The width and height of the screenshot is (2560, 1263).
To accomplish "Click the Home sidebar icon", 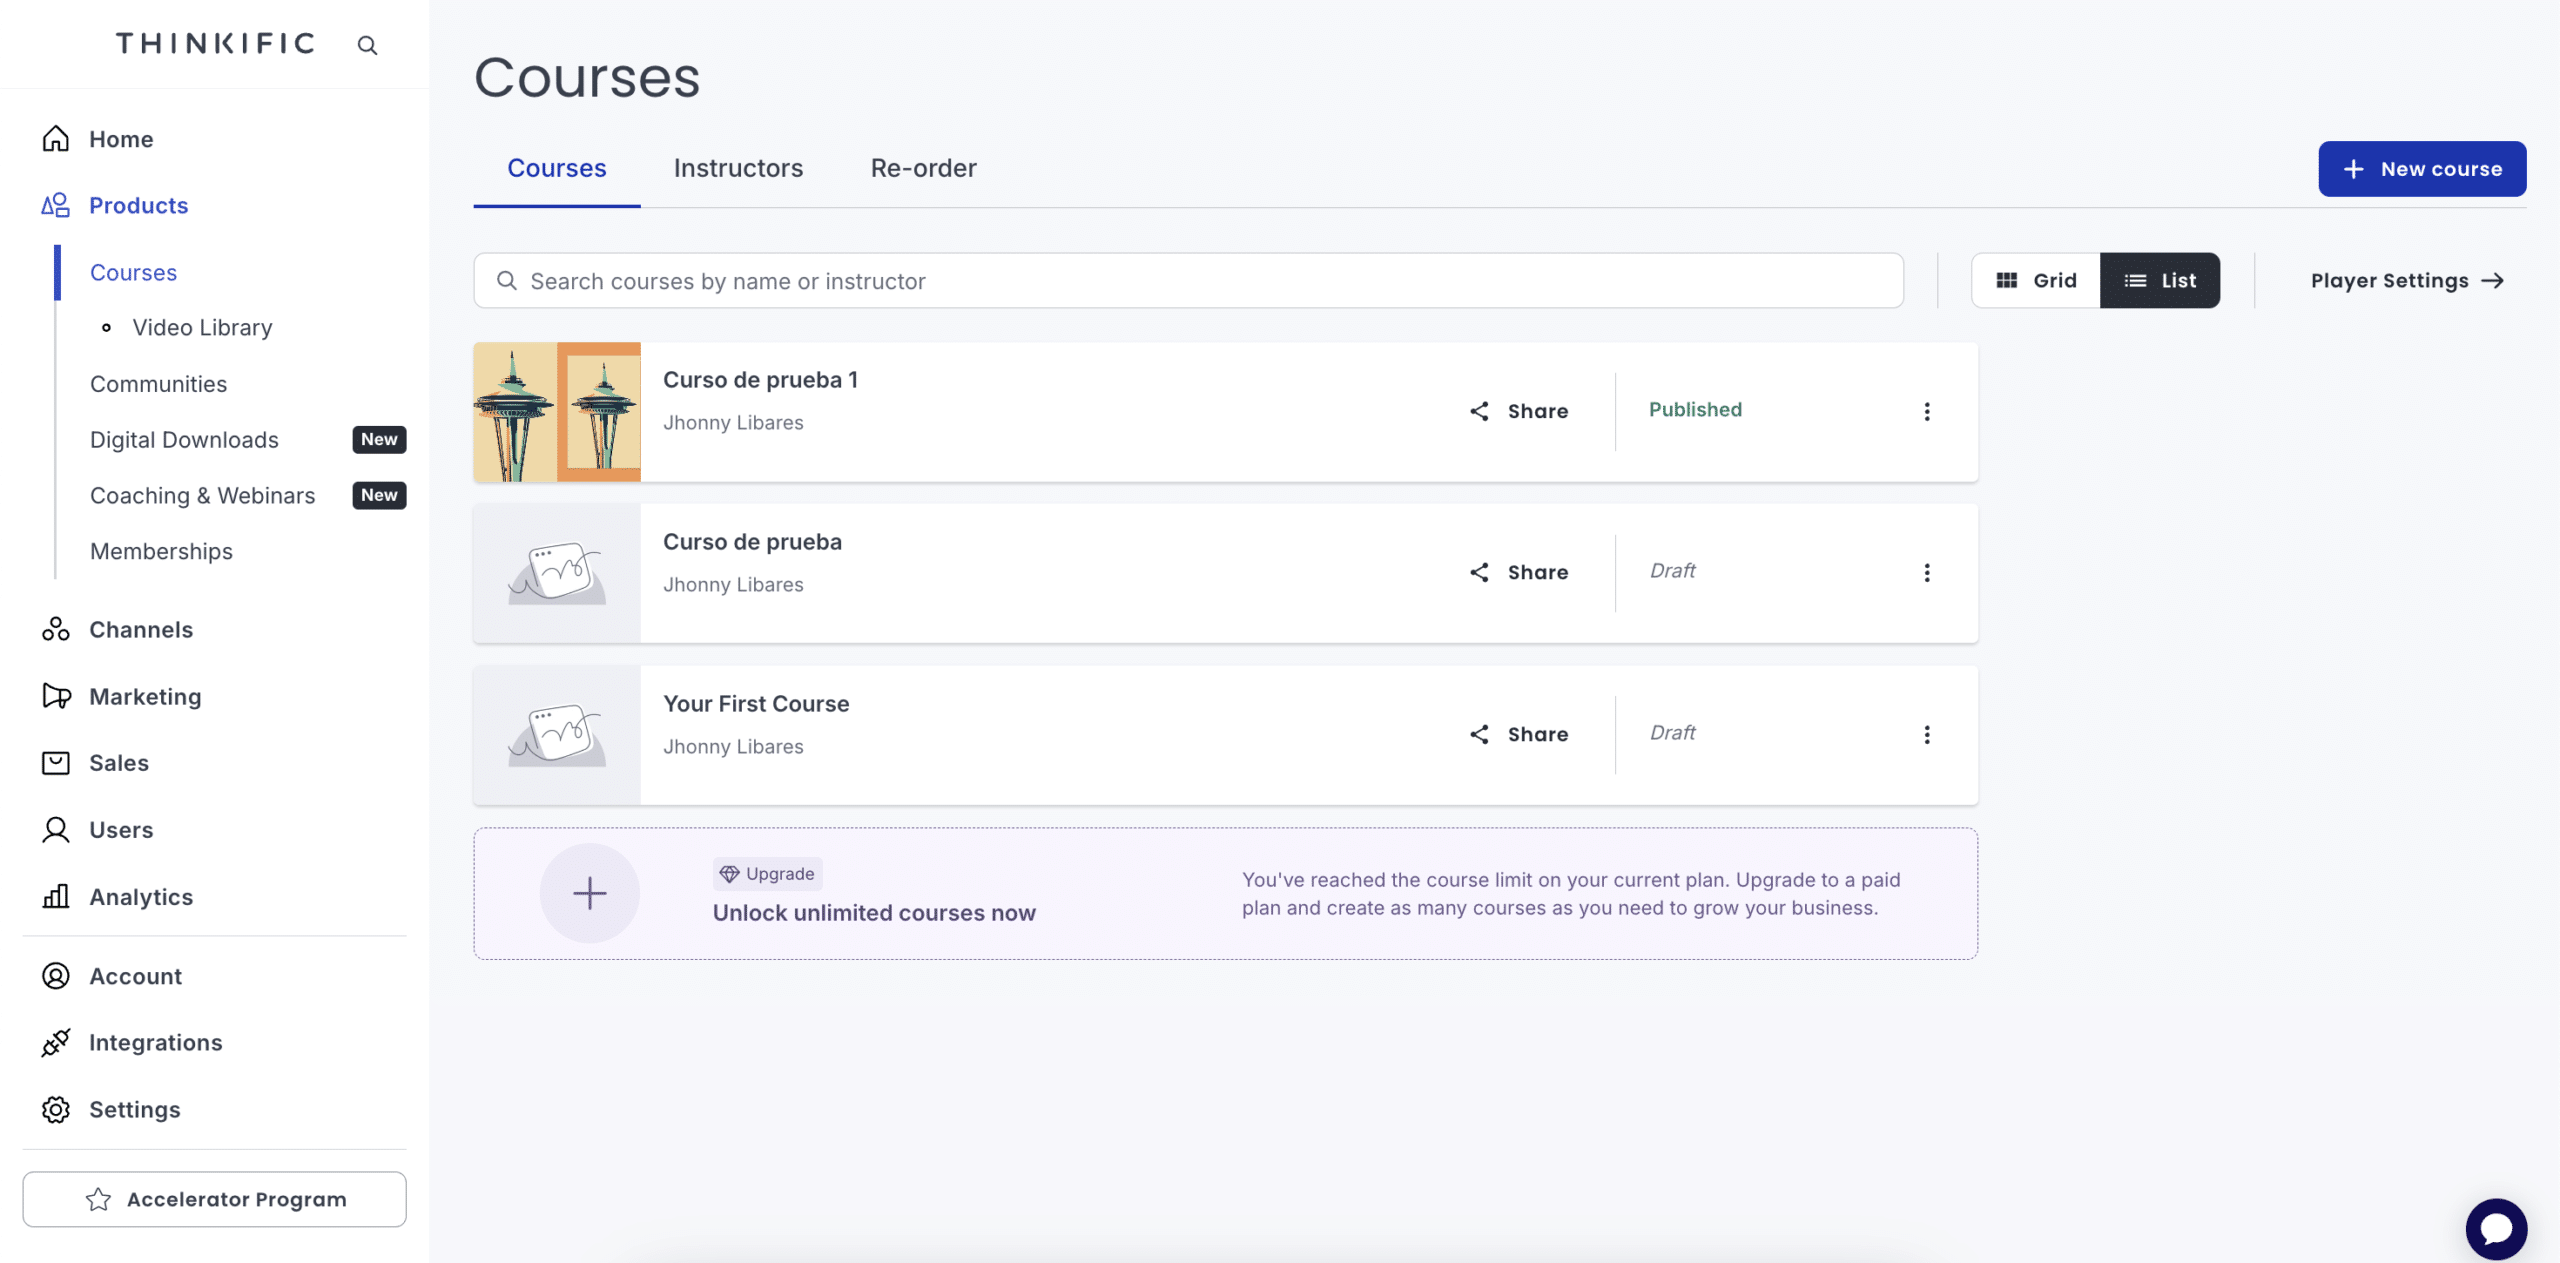I will (56, 139).
